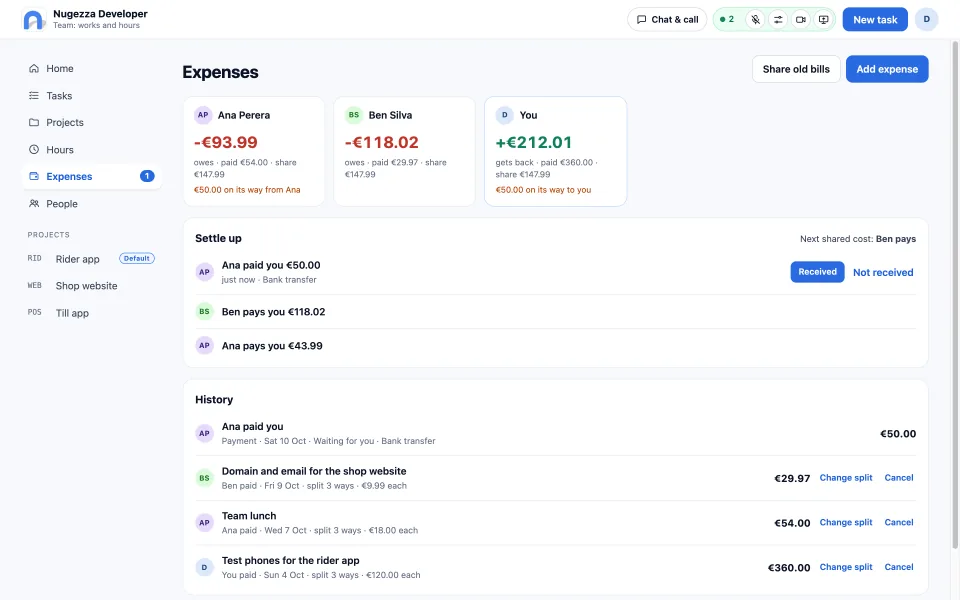Go to Home in sidebar
The image size is (960, 600).
point(91,69)
